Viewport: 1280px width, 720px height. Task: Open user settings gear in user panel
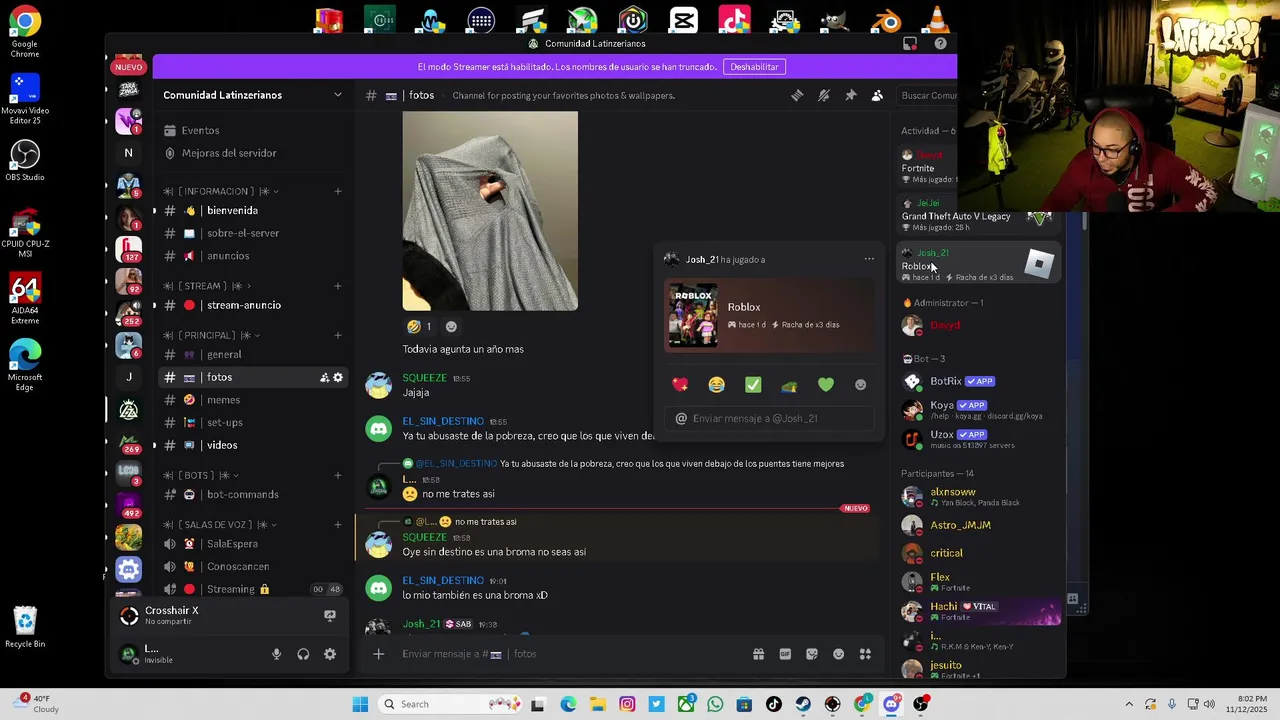pyautogui.click(x=330, y=654)
